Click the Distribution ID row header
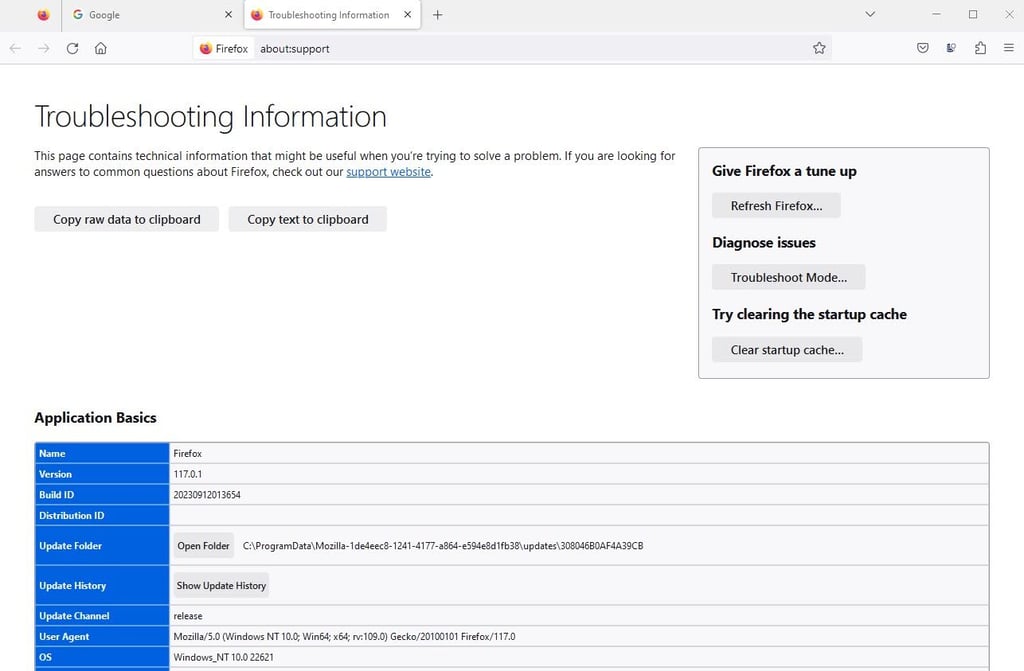This screenshot has height=671, width=1024. (102, 516)
